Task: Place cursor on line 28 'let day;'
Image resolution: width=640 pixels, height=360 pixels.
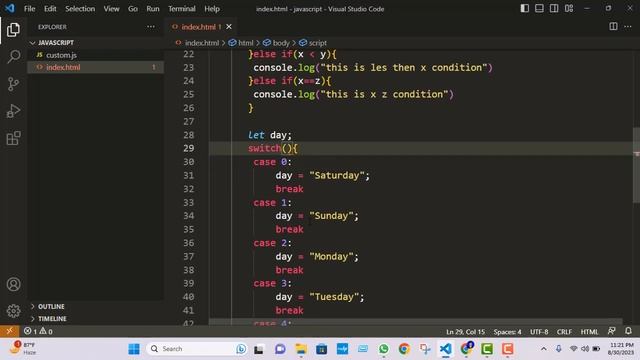Action: 270,135
